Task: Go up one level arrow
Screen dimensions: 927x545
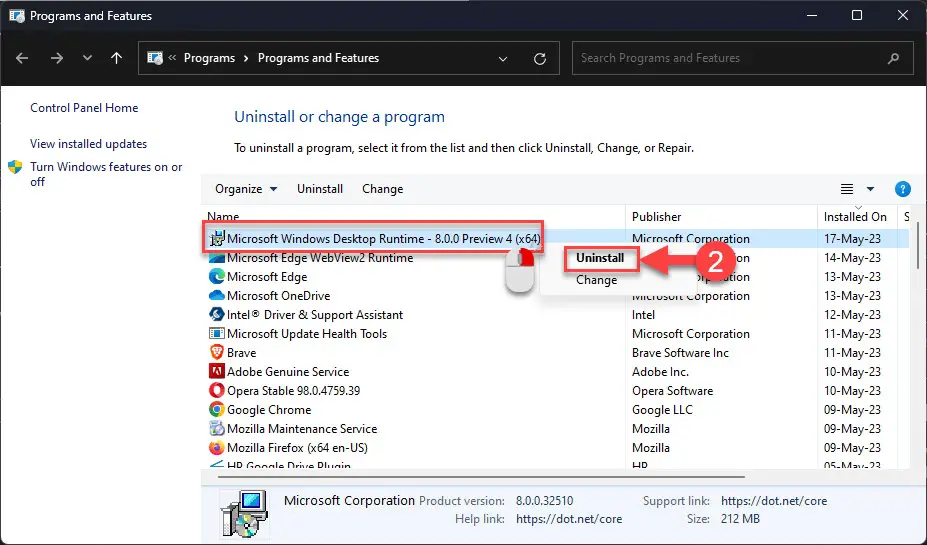Action: pyautogui.click(x=116, y=58)
